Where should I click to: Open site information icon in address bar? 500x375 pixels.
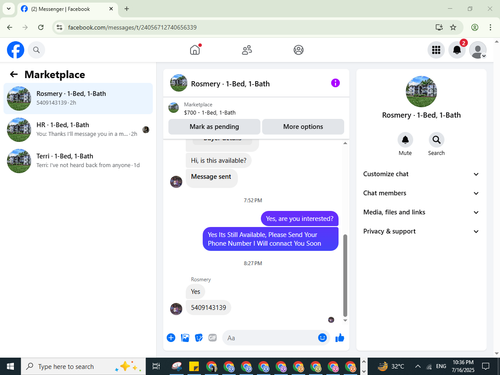[59, 27]
